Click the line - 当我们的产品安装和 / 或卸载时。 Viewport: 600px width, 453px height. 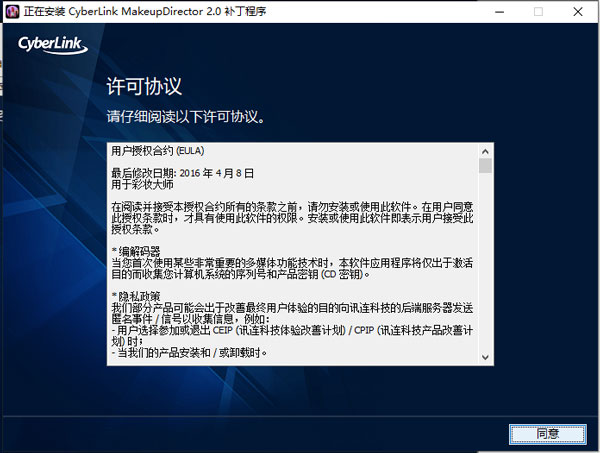[189, 352]
